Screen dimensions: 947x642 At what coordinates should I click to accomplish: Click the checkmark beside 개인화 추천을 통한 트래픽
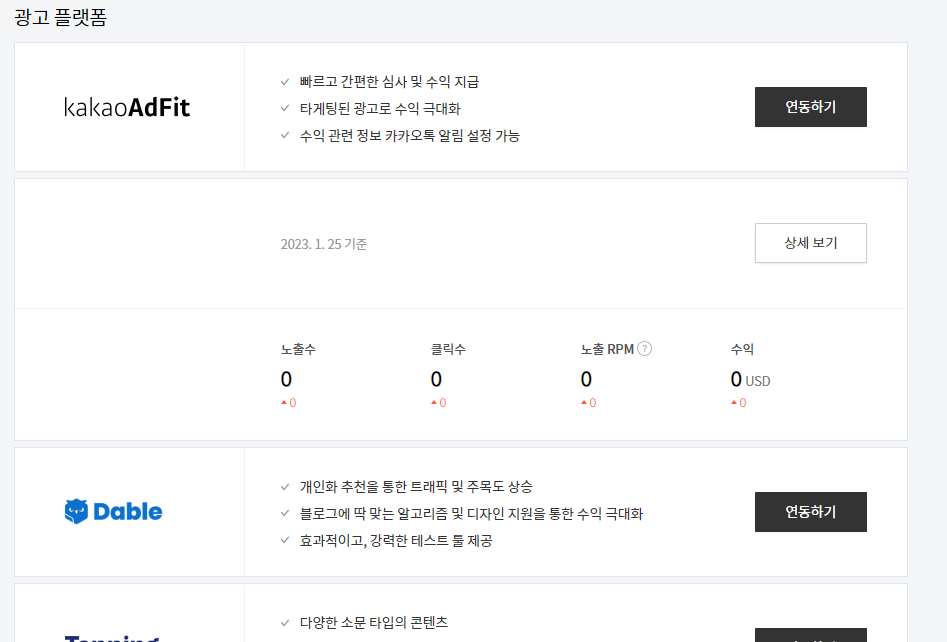tap(285, 486)
